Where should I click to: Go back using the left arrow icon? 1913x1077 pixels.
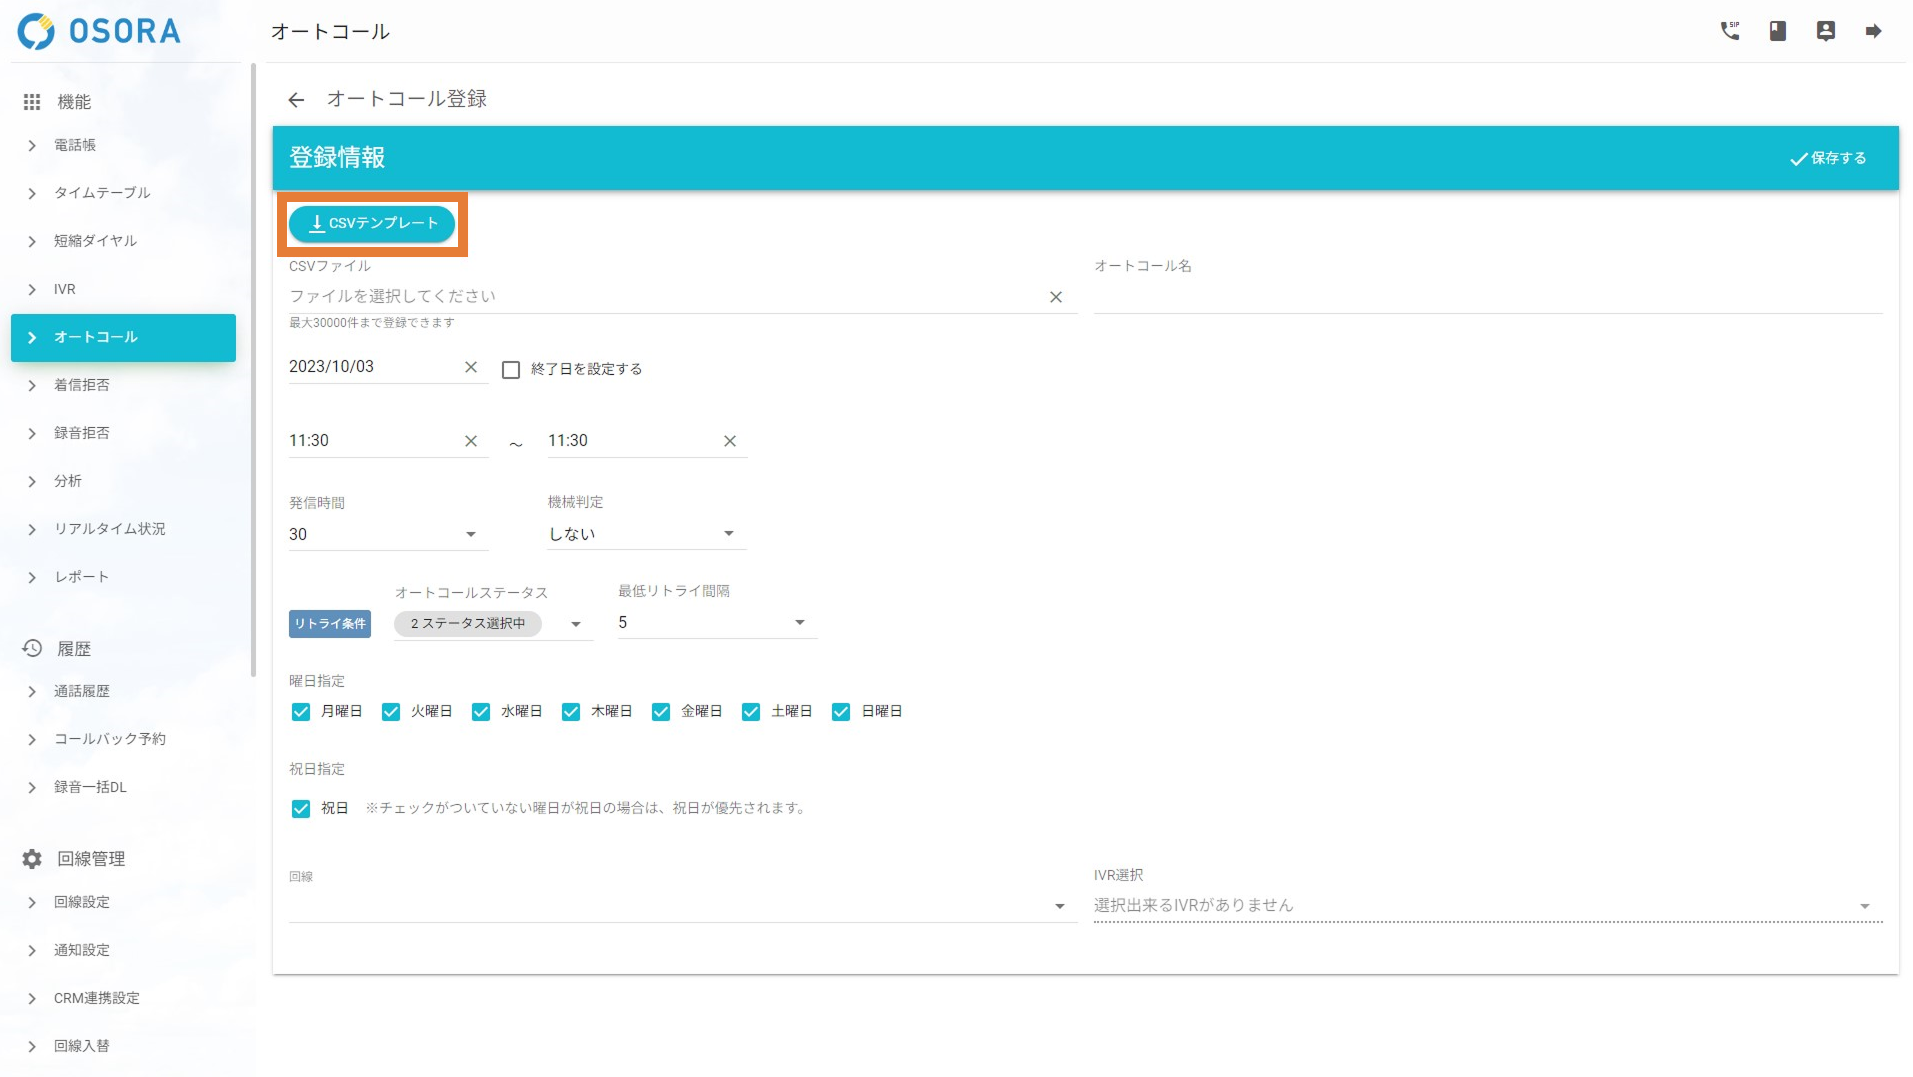click(x=296, y=100)
